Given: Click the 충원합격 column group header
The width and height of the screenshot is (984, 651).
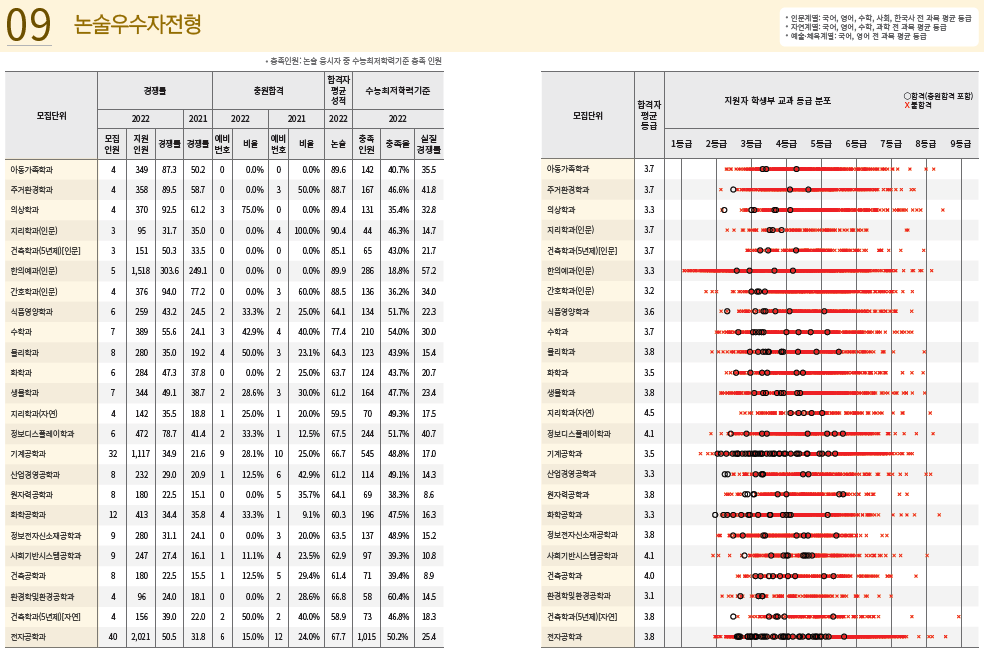Looking at the screenshot, I should (x=269, y=90).
